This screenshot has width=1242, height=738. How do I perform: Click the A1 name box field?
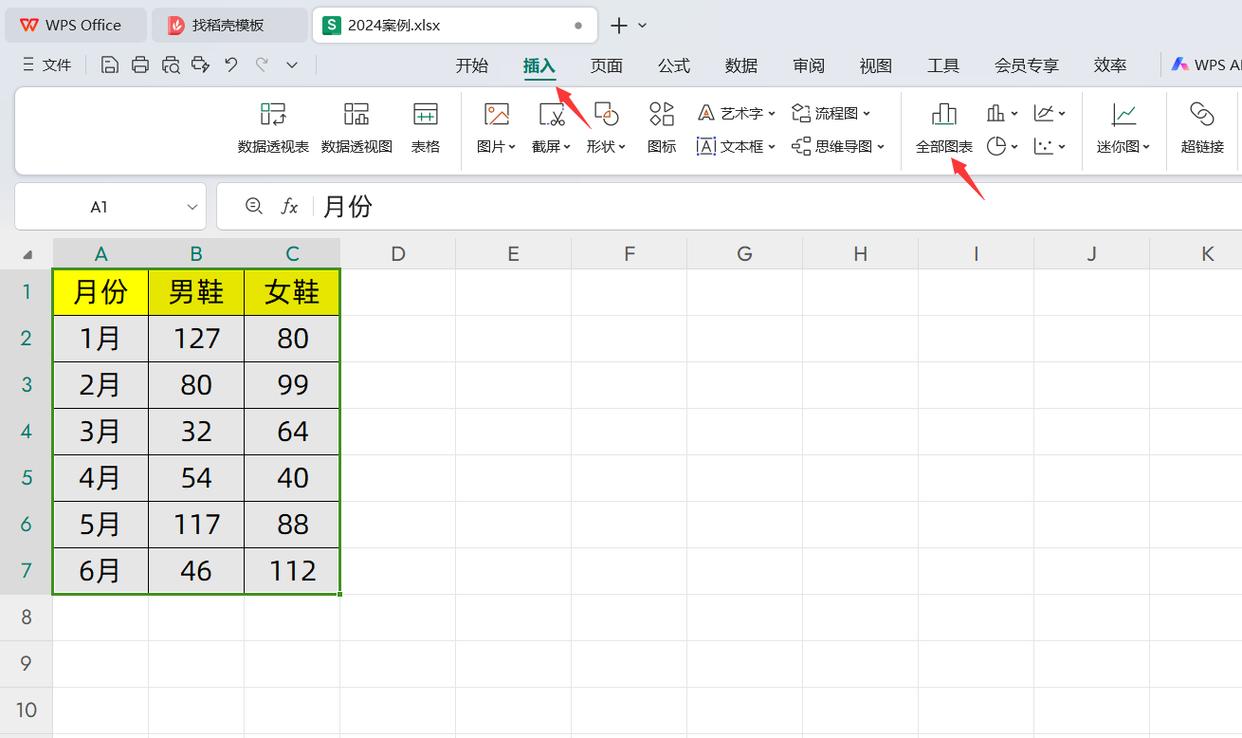pos(99,207)
